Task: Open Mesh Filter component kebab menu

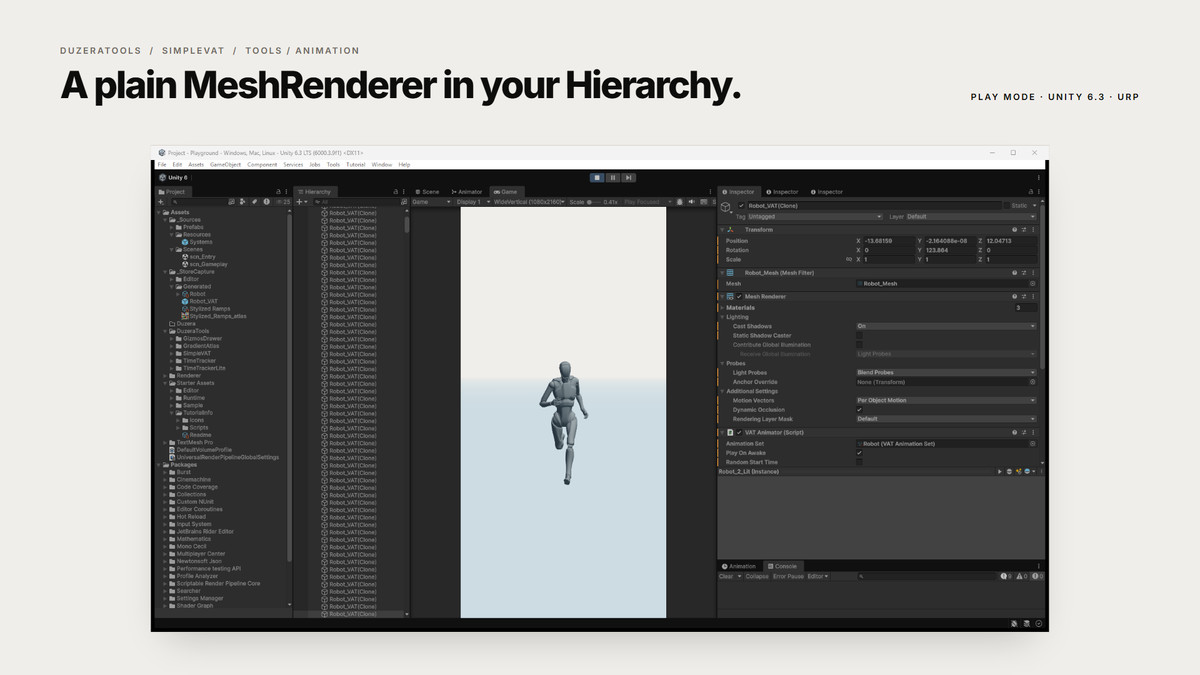Action: point(1033,272)
